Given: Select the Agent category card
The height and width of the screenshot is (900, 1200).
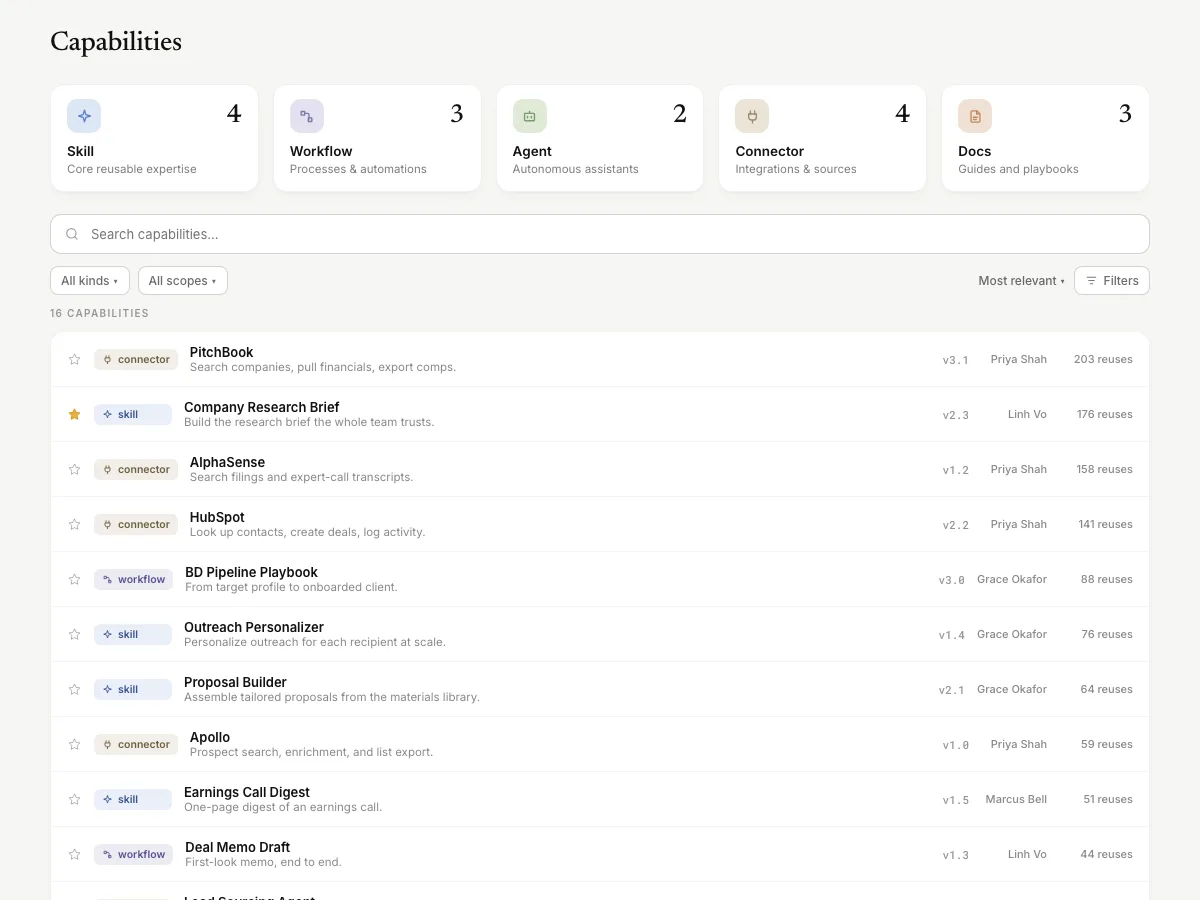Looking at the screenshot, I should [600, 138].
